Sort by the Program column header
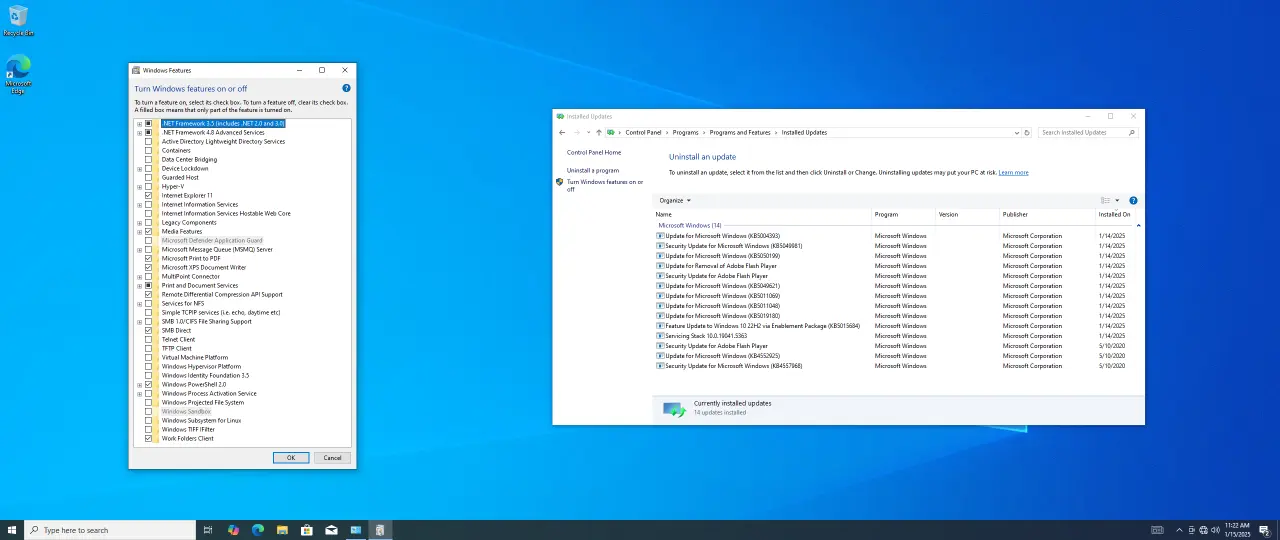Viewport: 1280px width, 540px height. pyautogui.click(x=903, y=214)
